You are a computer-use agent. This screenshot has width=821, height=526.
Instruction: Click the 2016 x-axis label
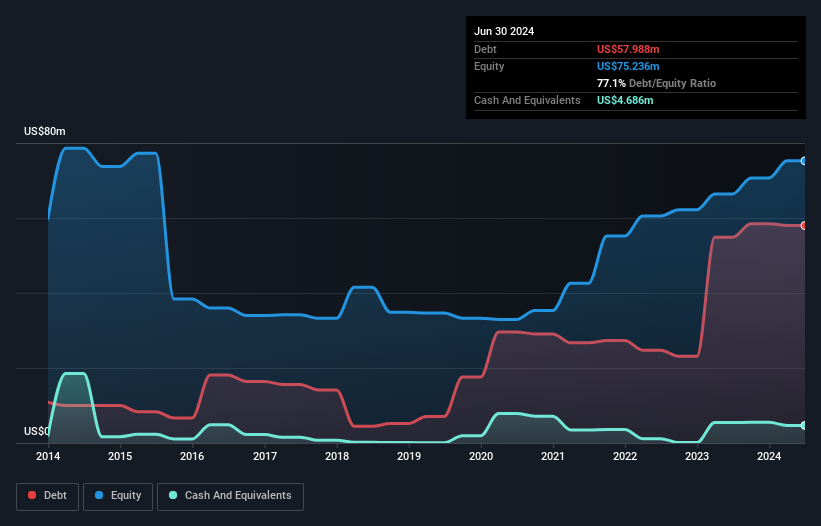pos(192,456)
